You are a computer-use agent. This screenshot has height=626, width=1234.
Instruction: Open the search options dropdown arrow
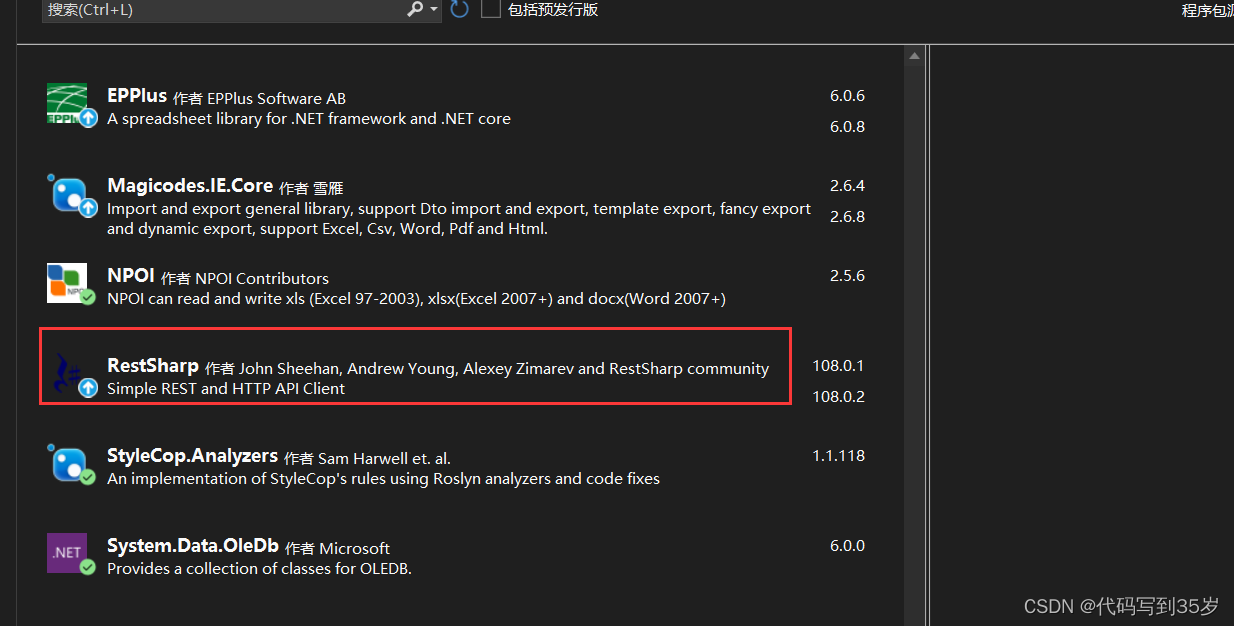(433, 10)
